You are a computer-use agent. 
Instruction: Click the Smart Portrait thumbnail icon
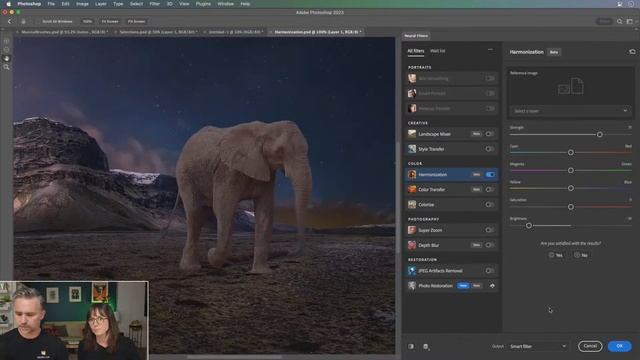[x=412, y=93]
